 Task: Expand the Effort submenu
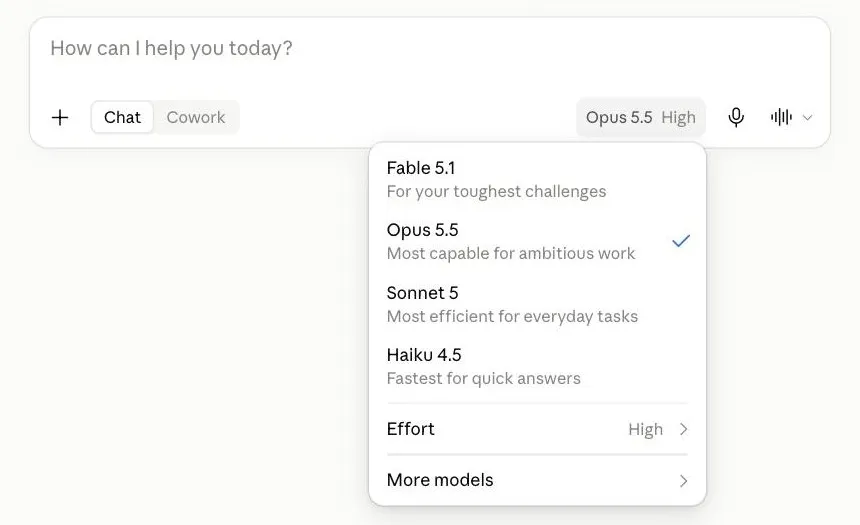coord(538,429)
